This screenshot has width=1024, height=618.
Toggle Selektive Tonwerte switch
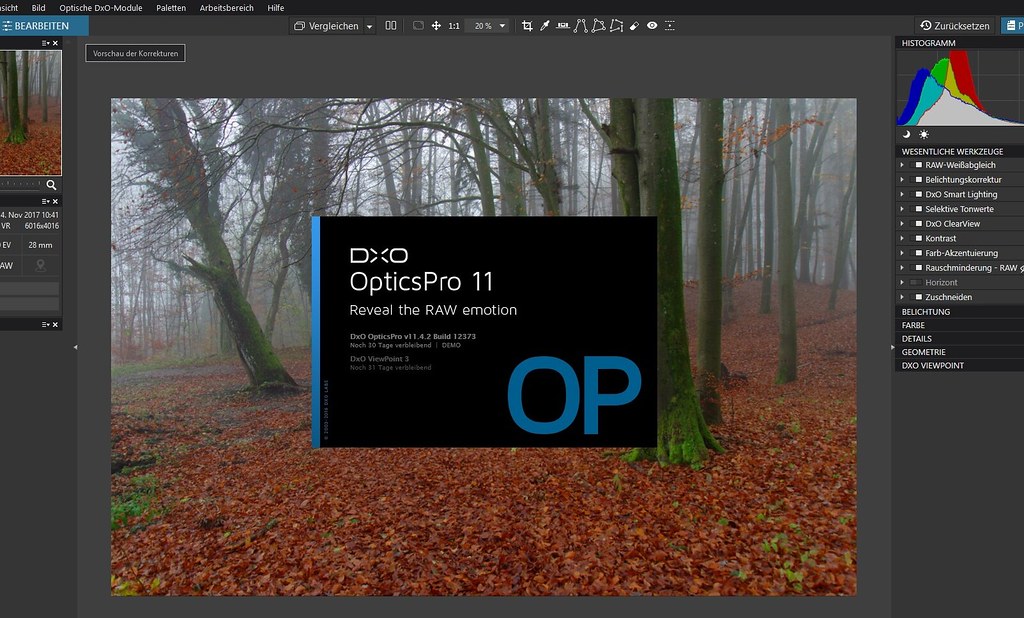pyautogui.click(x=918, y=209)
